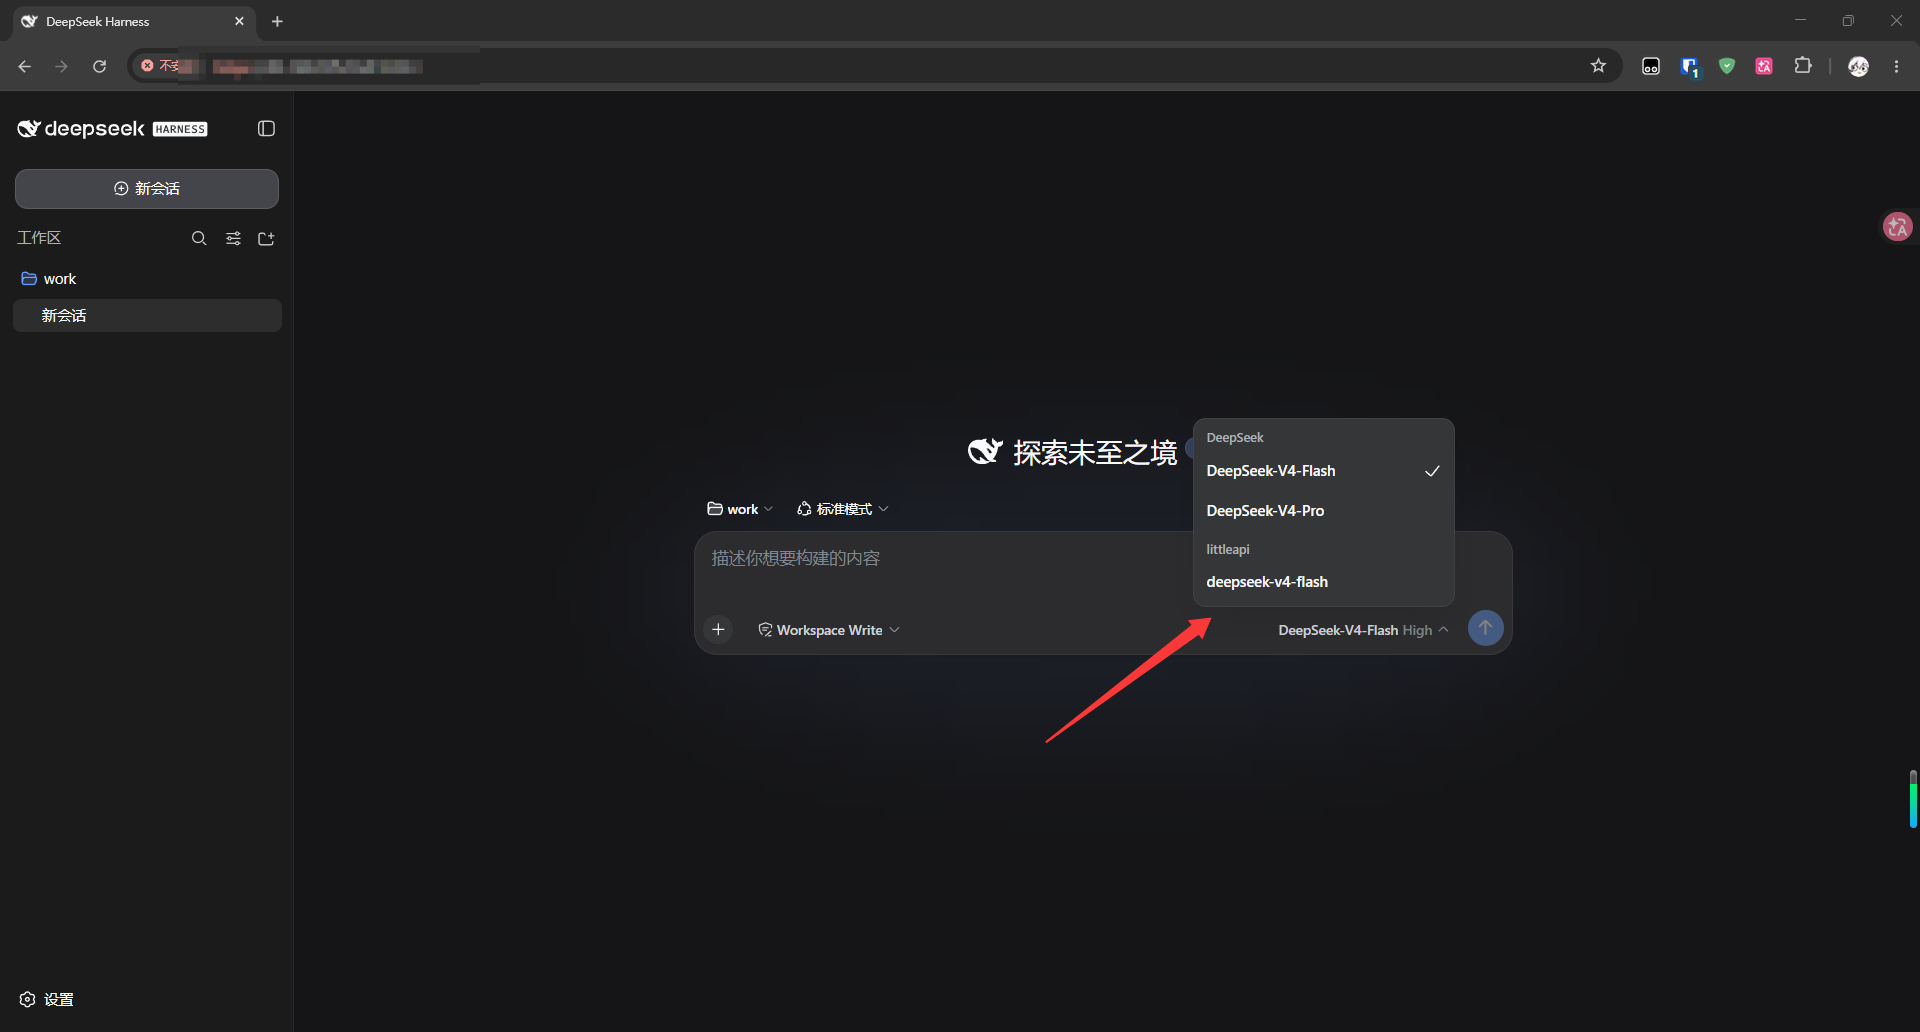Search workspaces with the magnifier icon
The image size is (1920, 1032).
pos(199,238)
